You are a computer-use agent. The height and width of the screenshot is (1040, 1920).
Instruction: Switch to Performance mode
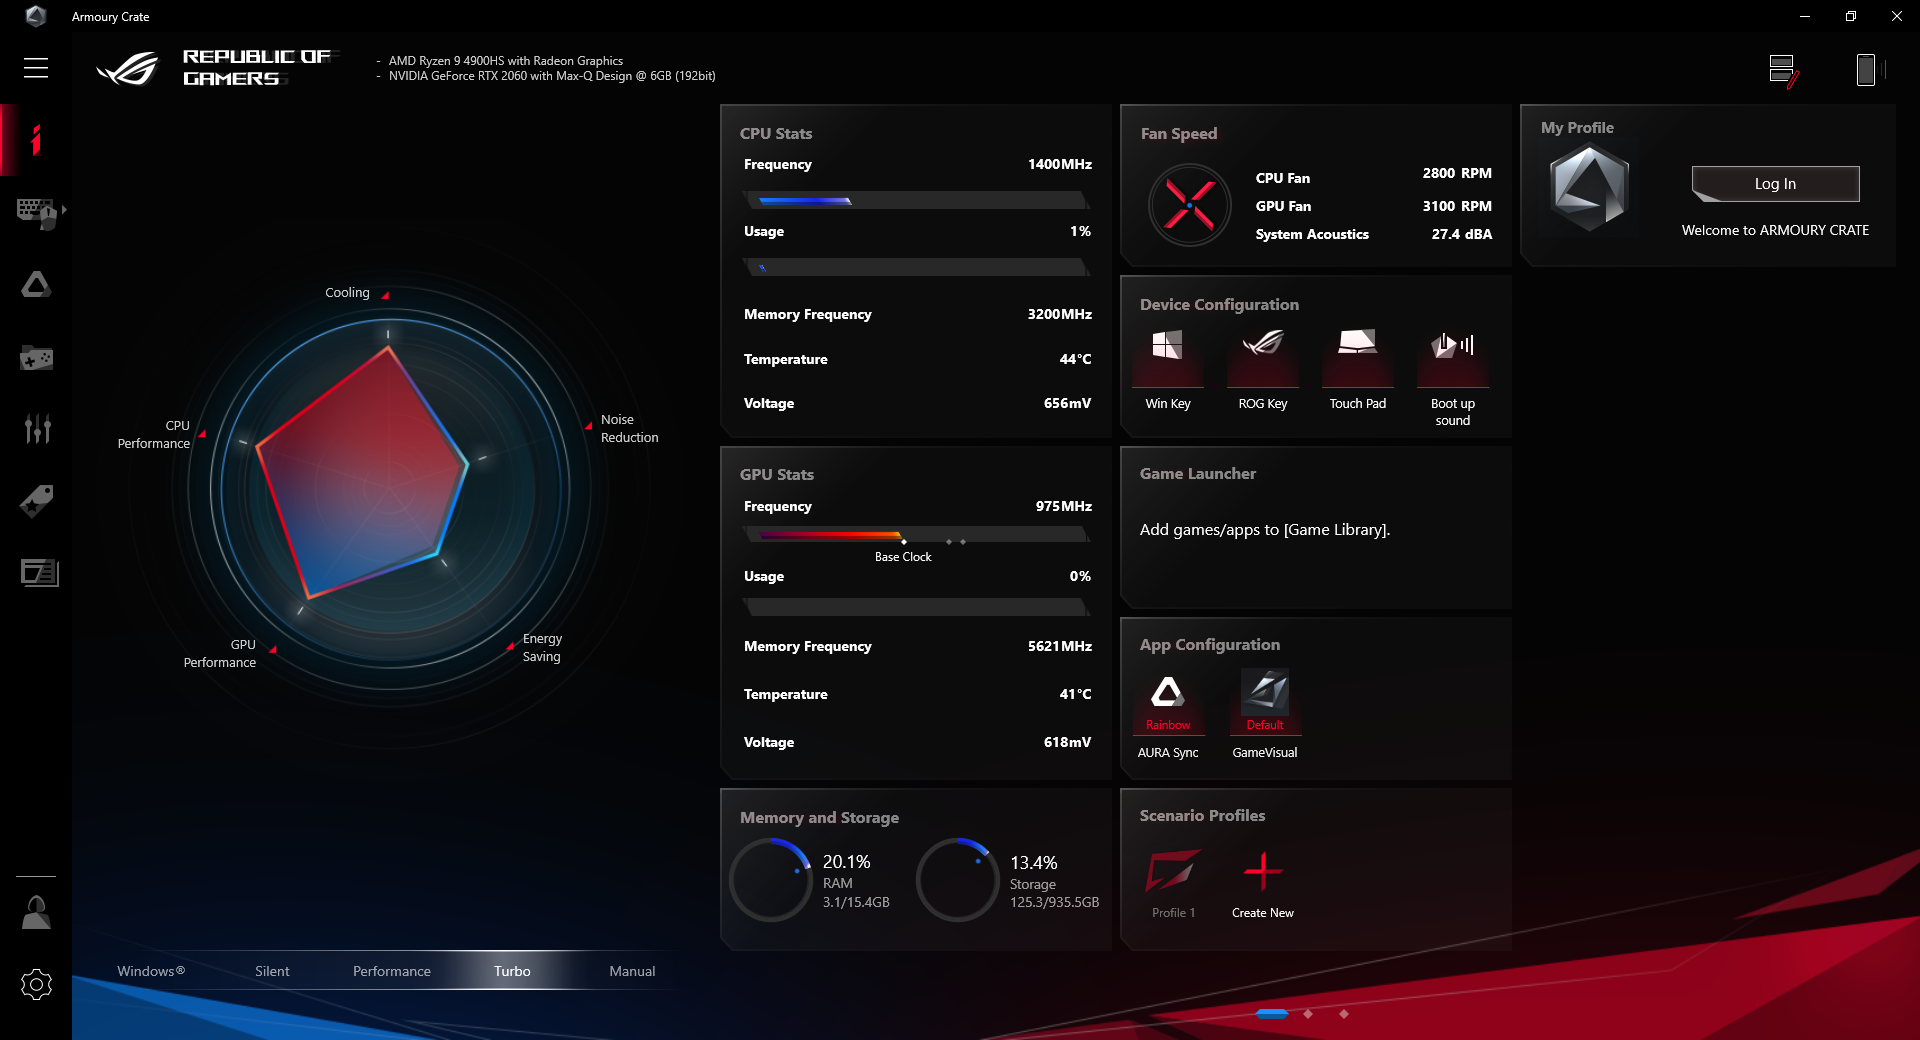coord(392,971)
